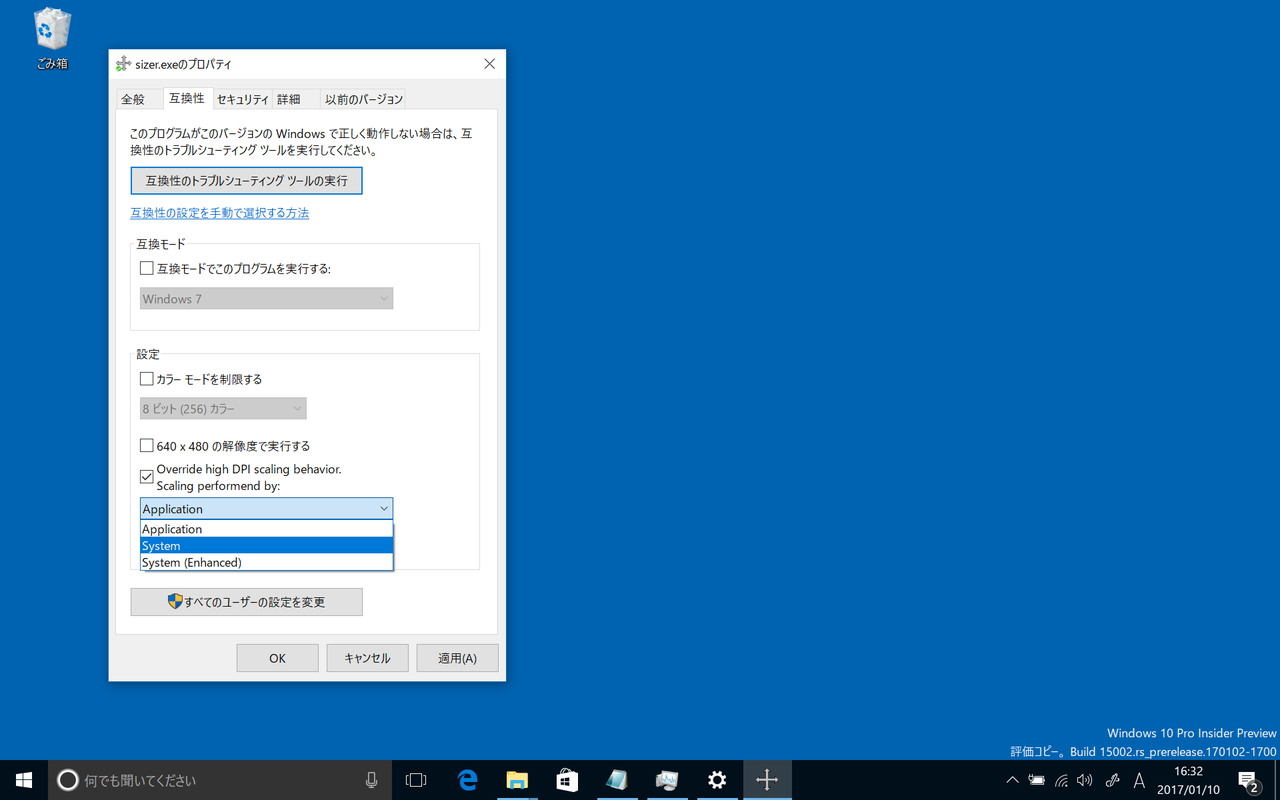Click the Cortana search box in taskbar
The image size is (1280, 800).
(200, 779)
